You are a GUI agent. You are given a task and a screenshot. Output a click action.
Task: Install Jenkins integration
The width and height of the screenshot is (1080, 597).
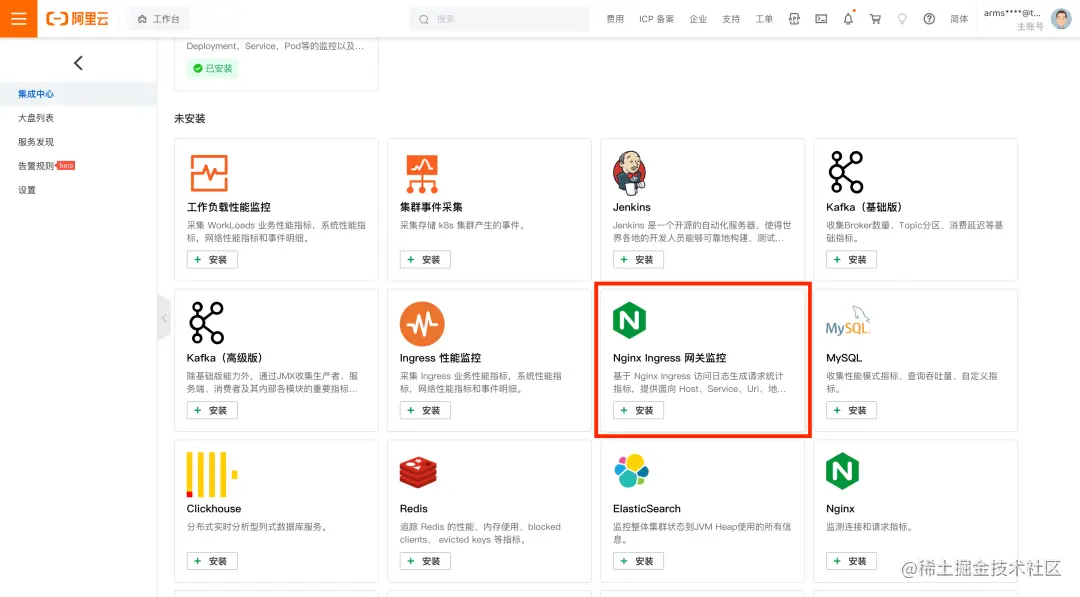click(x=638, y=260)
